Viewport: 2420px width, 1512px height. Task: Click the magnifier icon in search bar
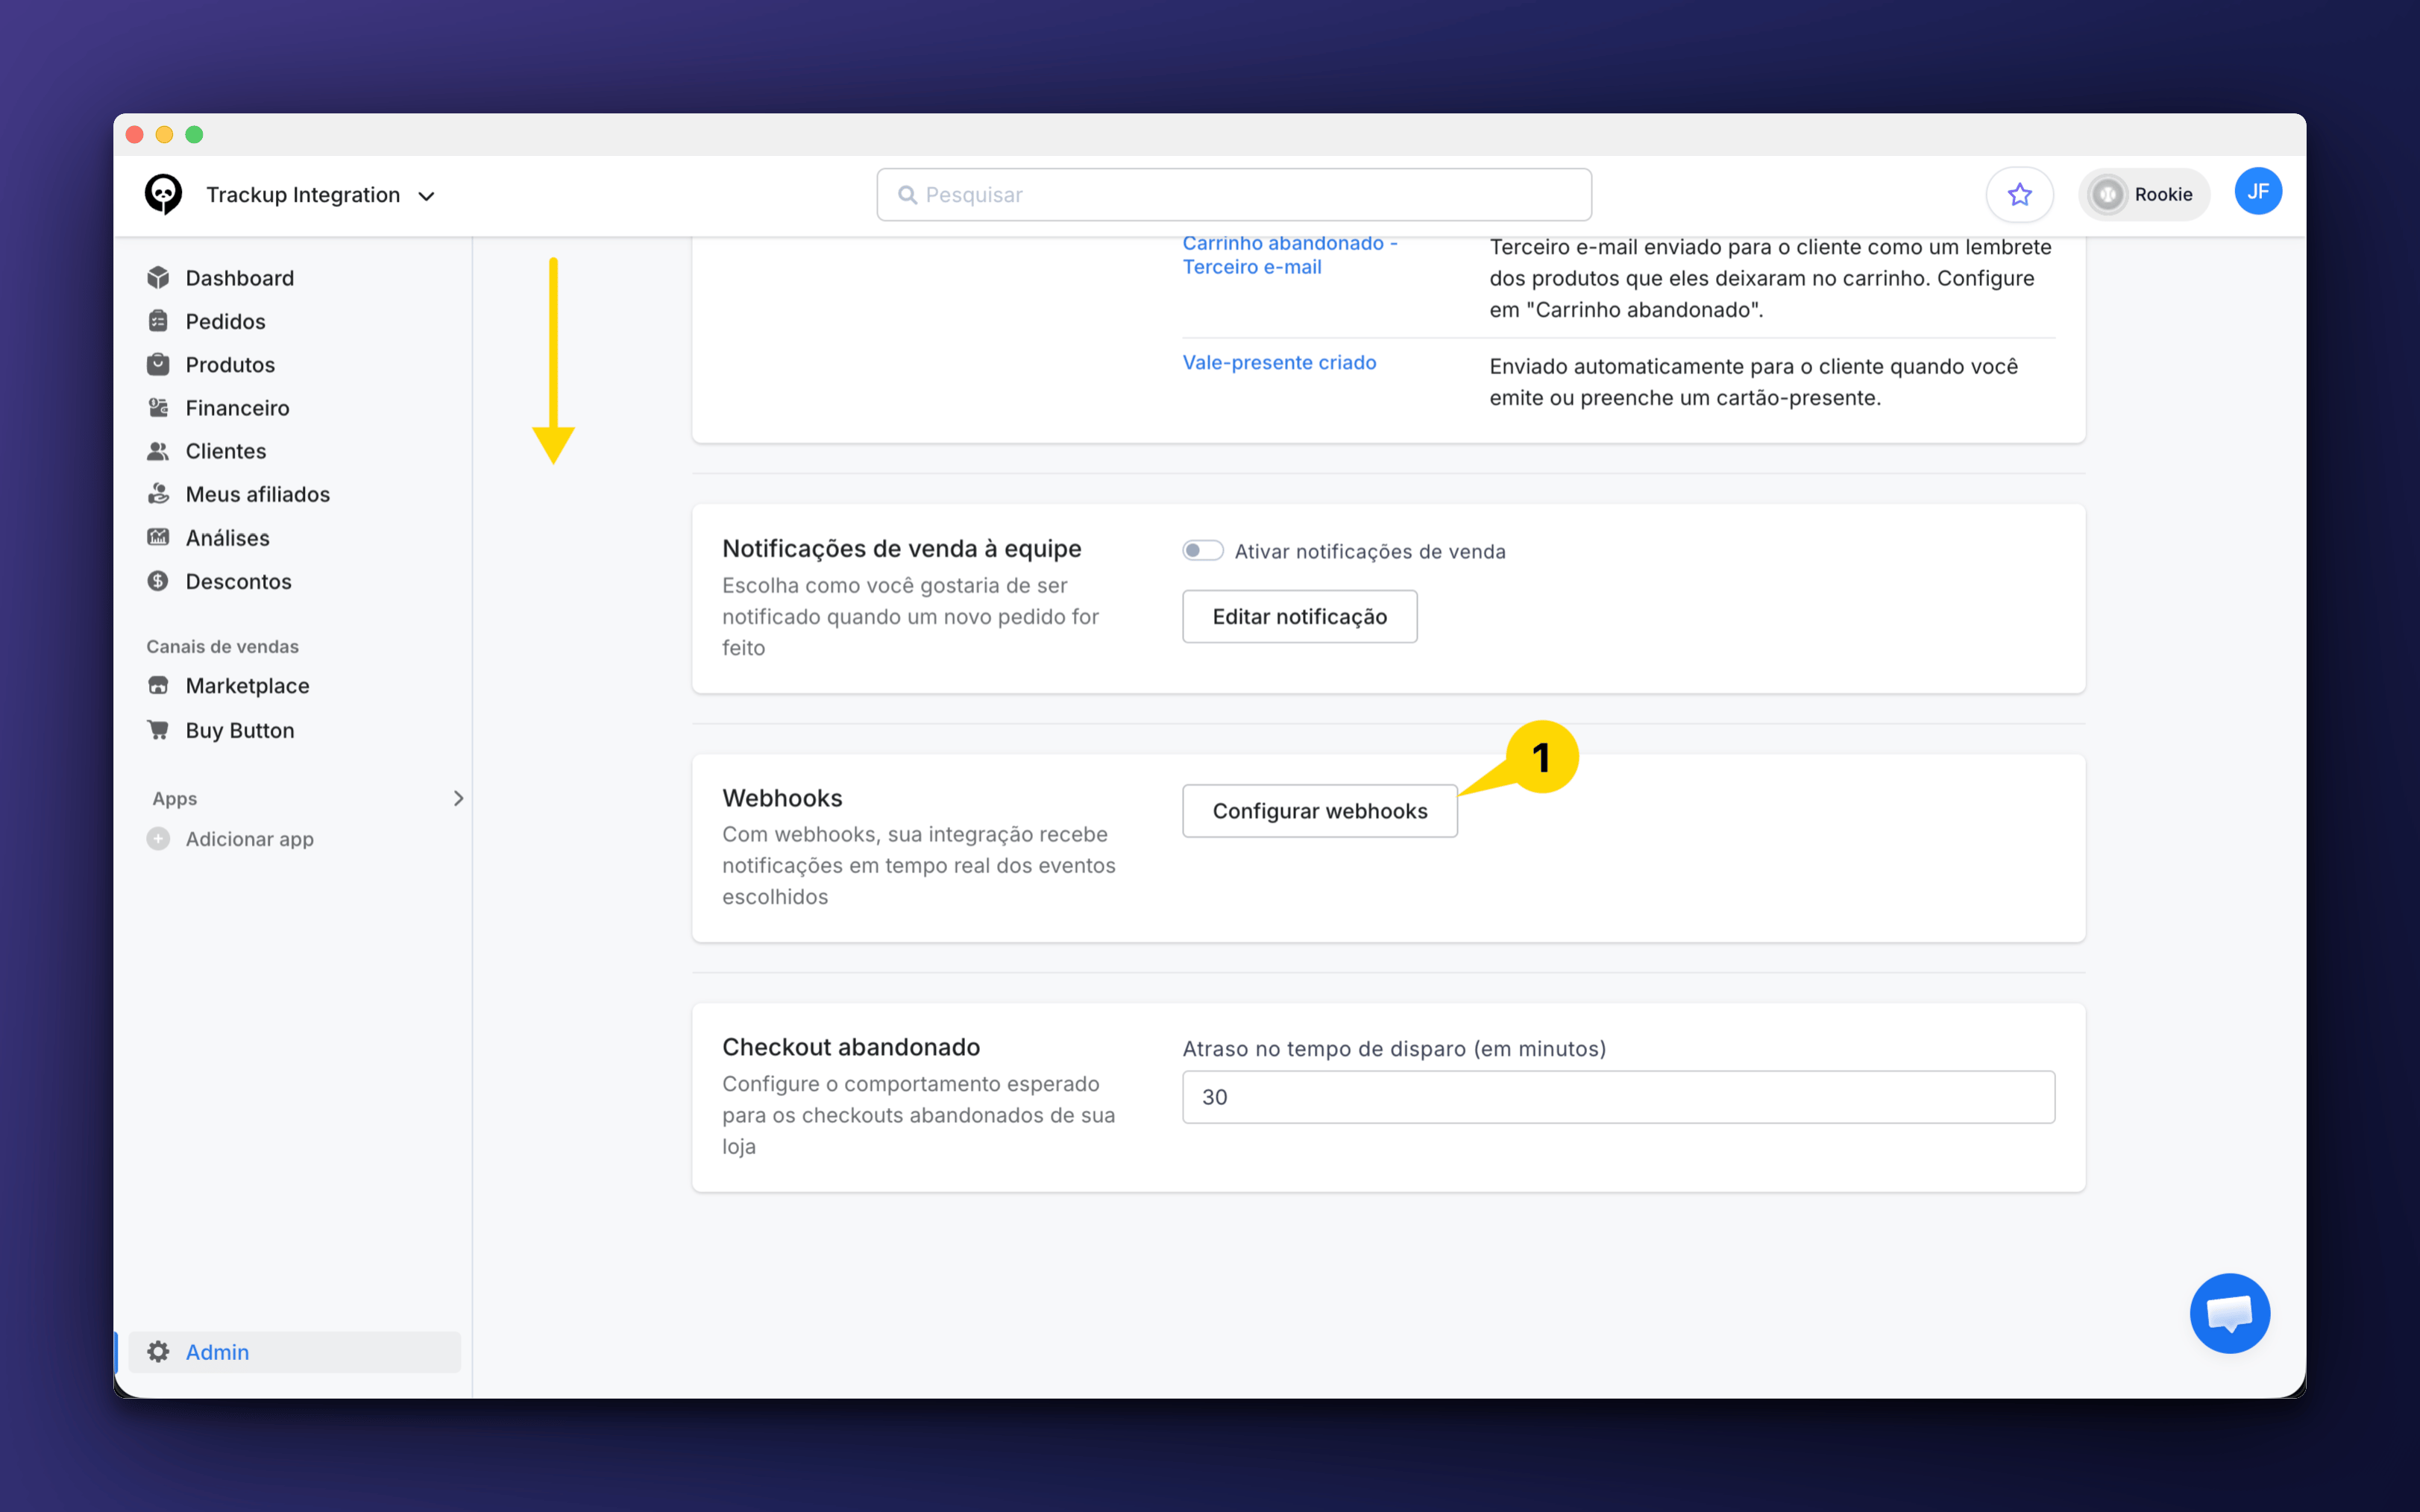point(907,195)
